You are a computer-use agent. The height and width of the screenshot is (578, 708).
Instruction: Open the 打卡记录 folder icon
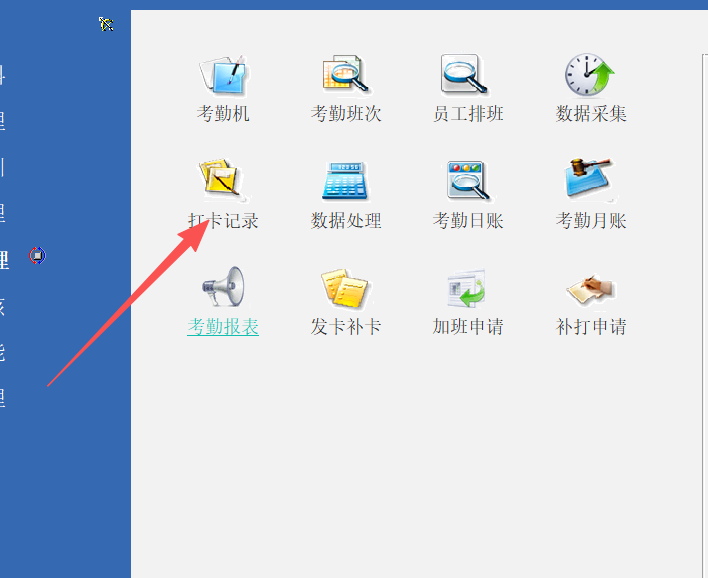pos(223,179)
